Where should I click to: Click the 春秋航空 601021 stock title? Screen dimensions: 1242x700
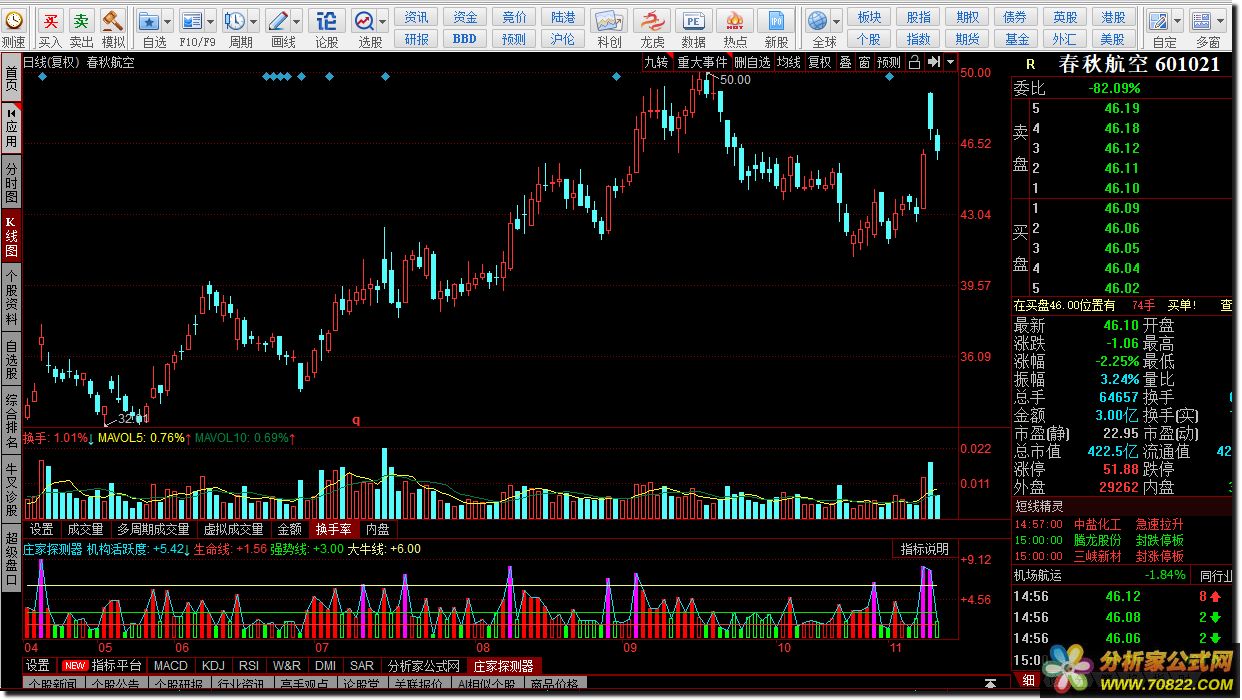[x=1140, y=64]
